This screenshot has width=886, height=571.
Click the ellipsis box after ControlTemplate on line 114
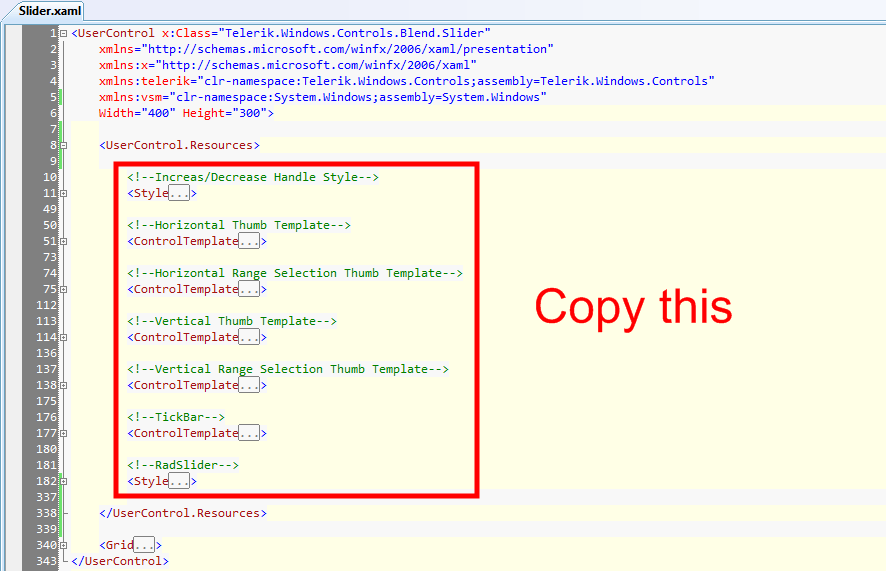[x=249, y=337]
